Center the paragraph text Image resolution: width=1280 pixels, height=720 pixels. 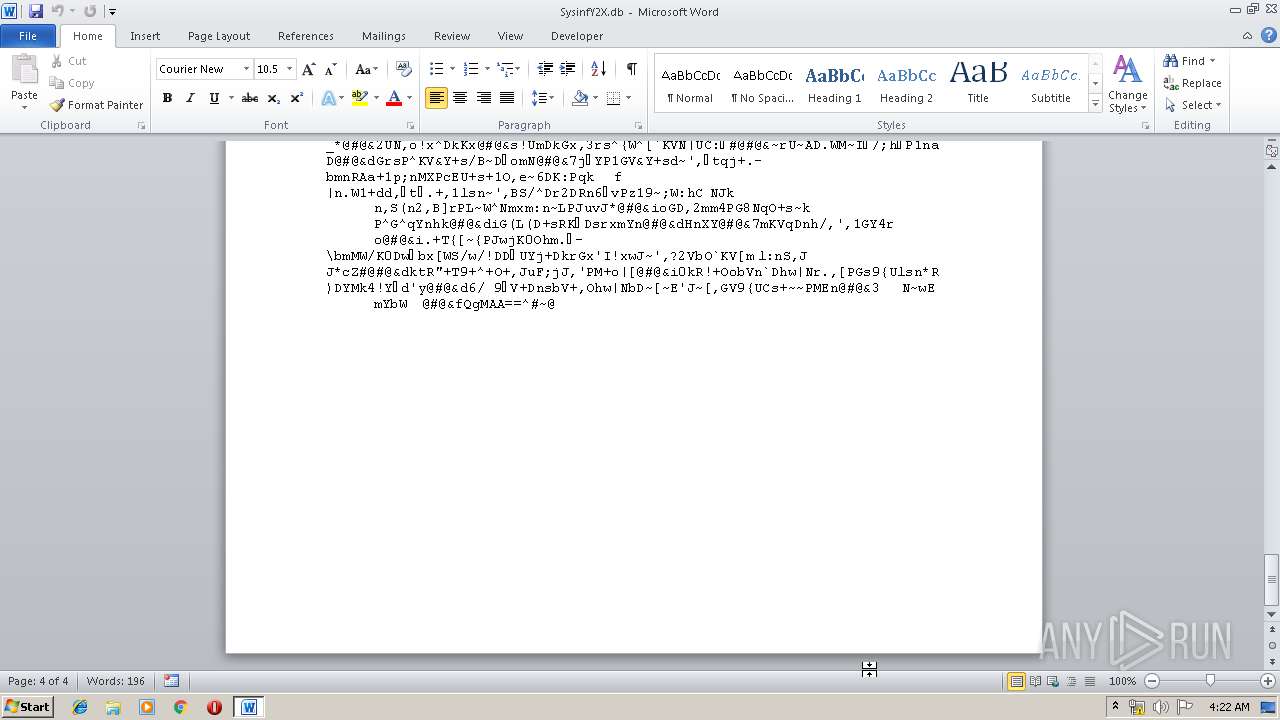coord(460,98)
